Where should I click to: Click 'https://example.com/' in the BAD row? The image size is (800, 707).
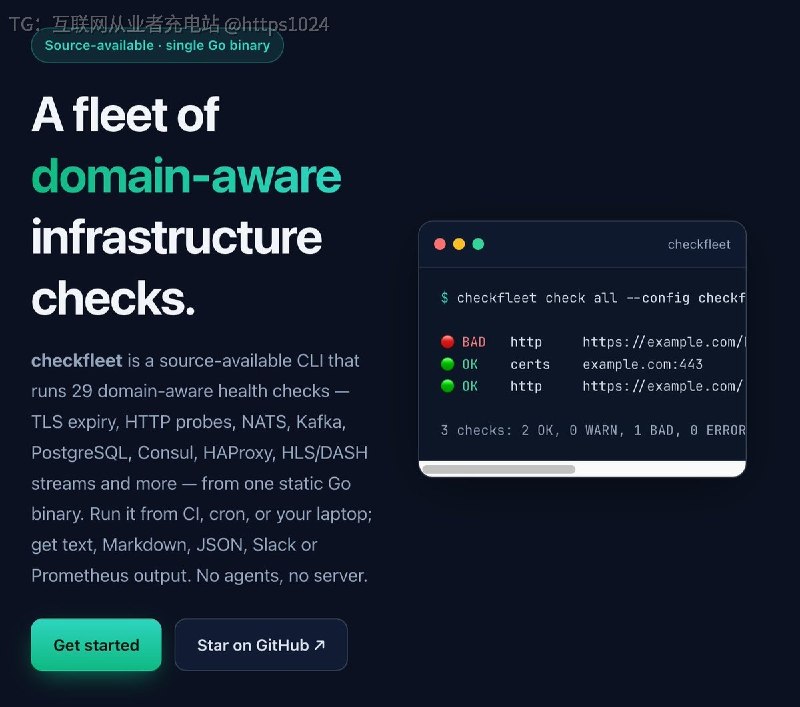point(664,342)
